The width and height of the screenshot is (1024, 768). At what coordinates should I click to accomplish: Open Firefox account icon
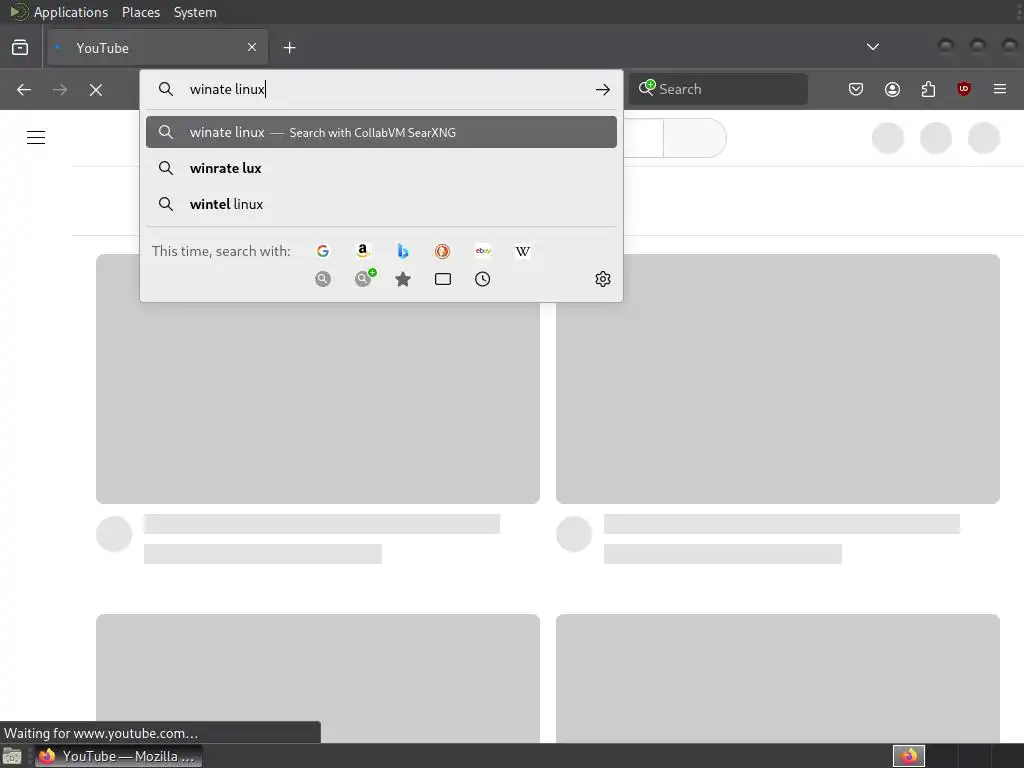coord(892,89)
